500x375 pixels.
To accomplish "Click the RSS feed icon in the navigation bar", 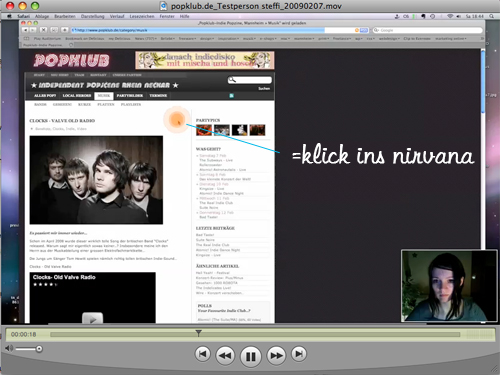I will [231, 96].
